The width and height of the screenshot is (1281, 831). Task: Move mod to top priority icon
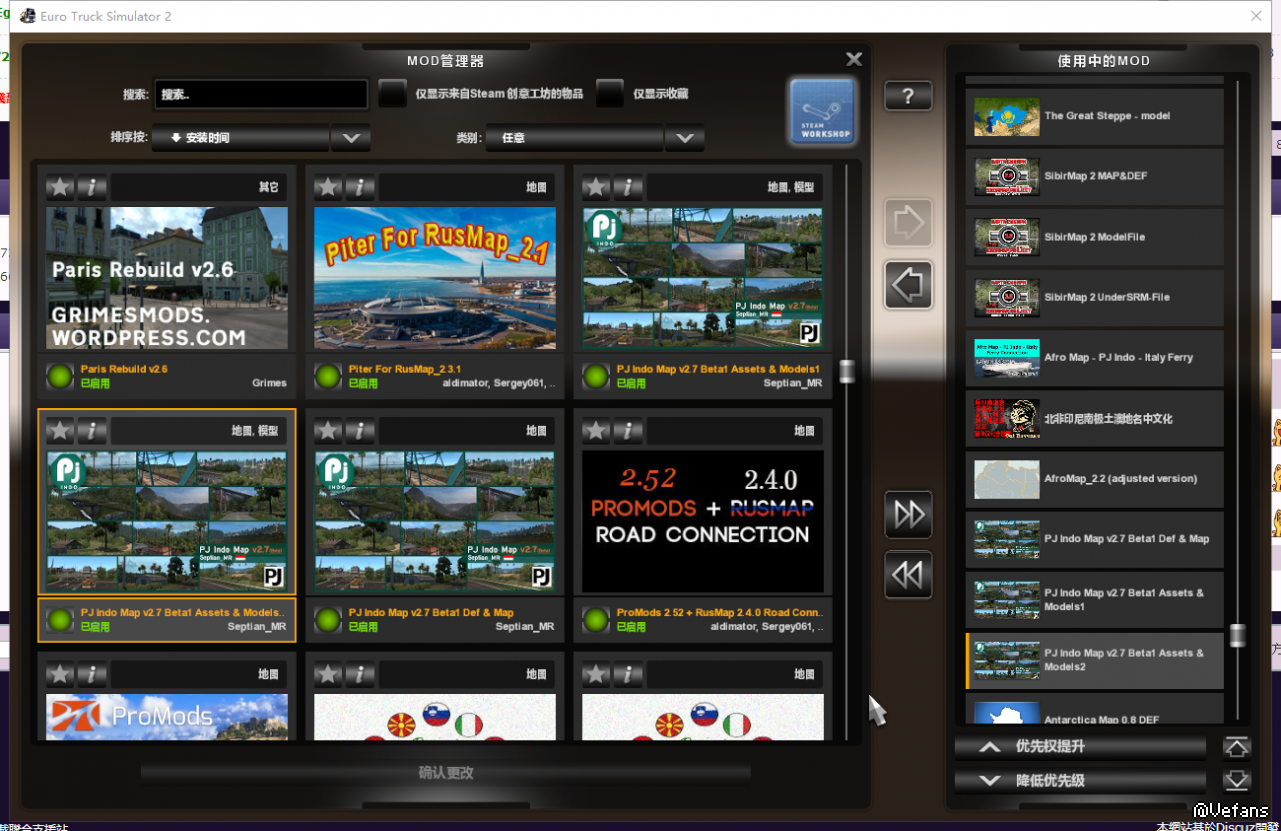pos(1236,747)
